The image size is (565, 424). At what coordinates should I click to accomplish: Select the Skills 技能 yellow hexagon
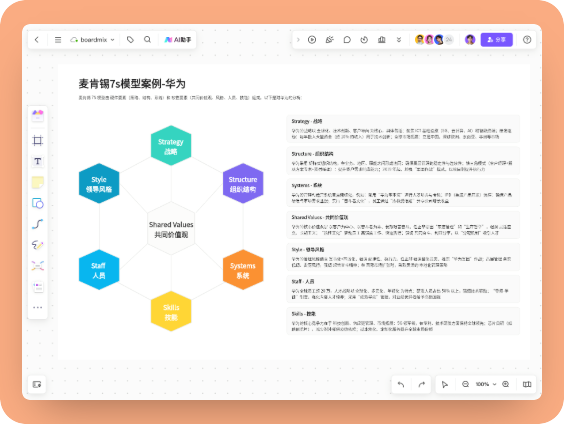click(x=171, y=311)
